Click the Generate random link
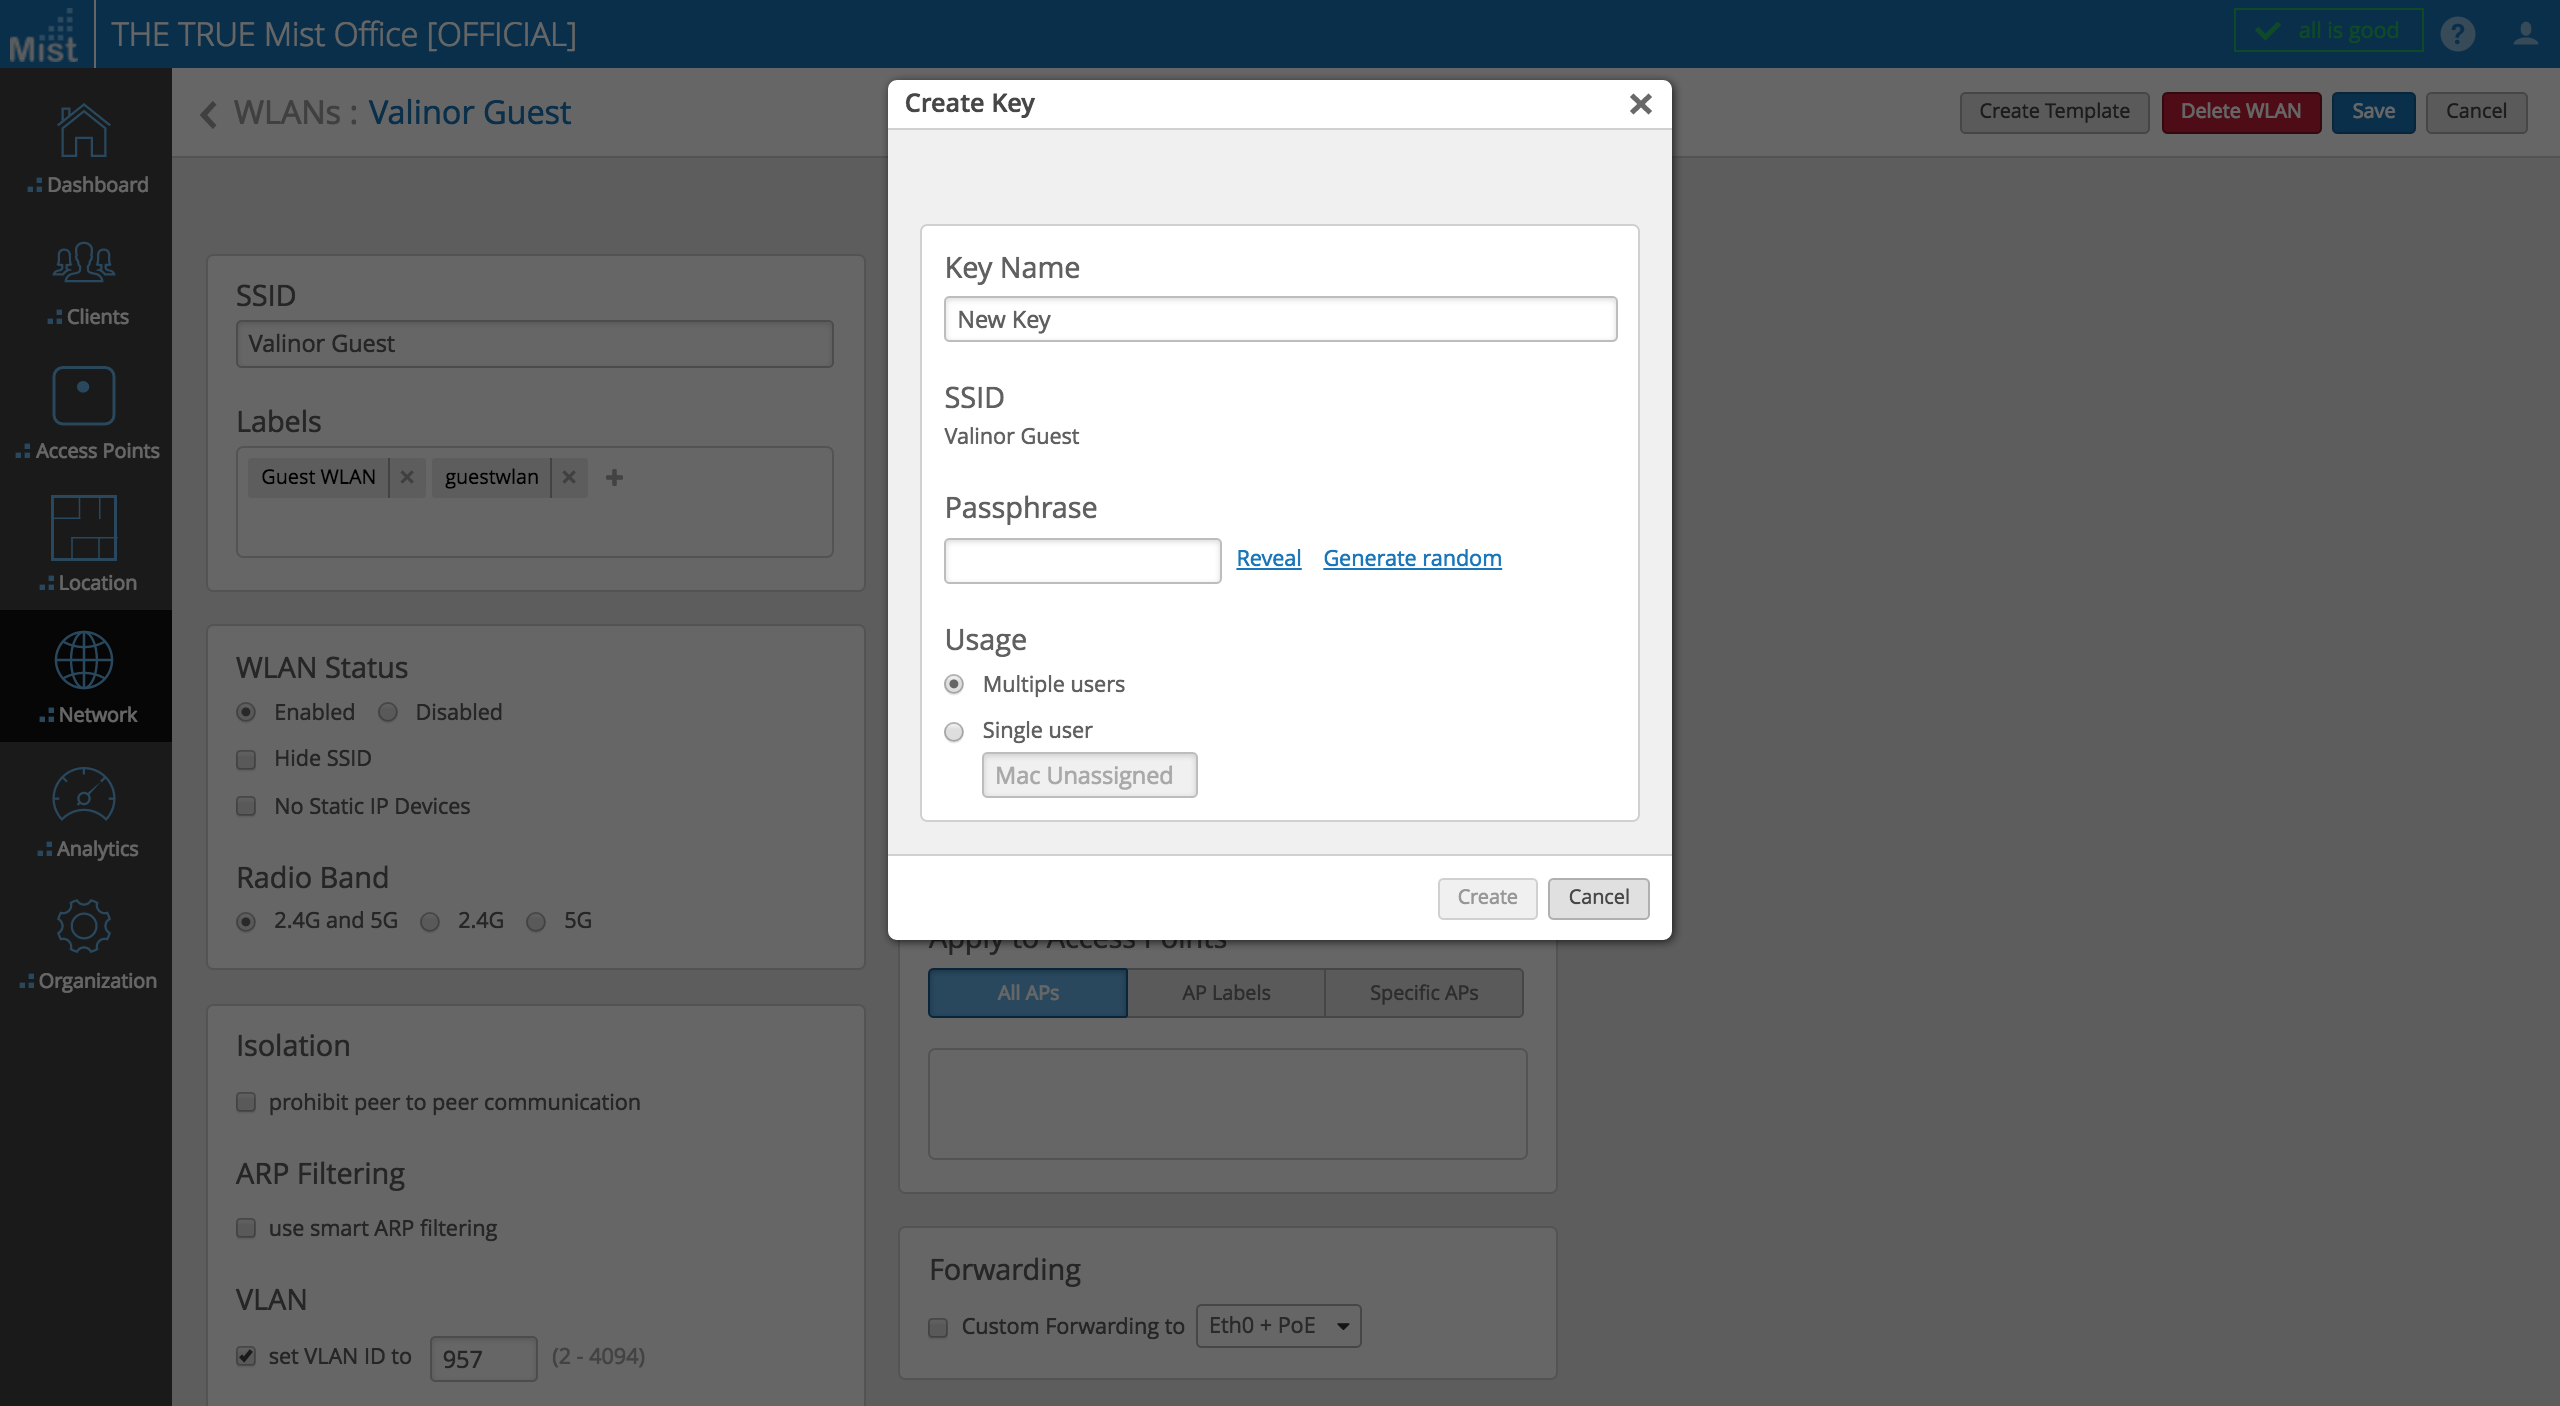This screenshot has width=2560, height=1406. click(1412, 559)
